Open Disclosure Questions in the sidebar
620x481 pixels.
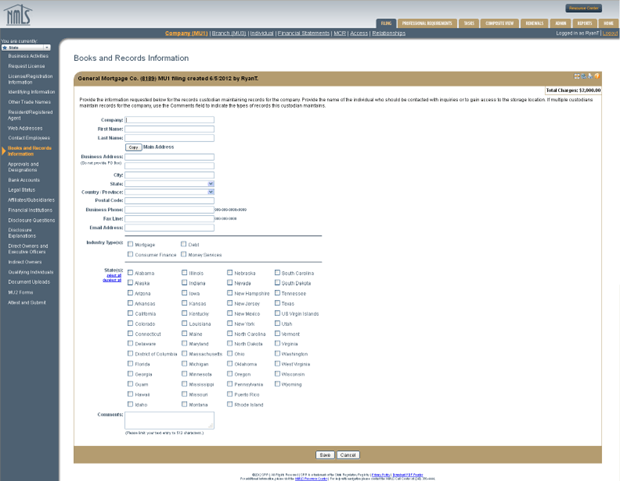point(32,220)
